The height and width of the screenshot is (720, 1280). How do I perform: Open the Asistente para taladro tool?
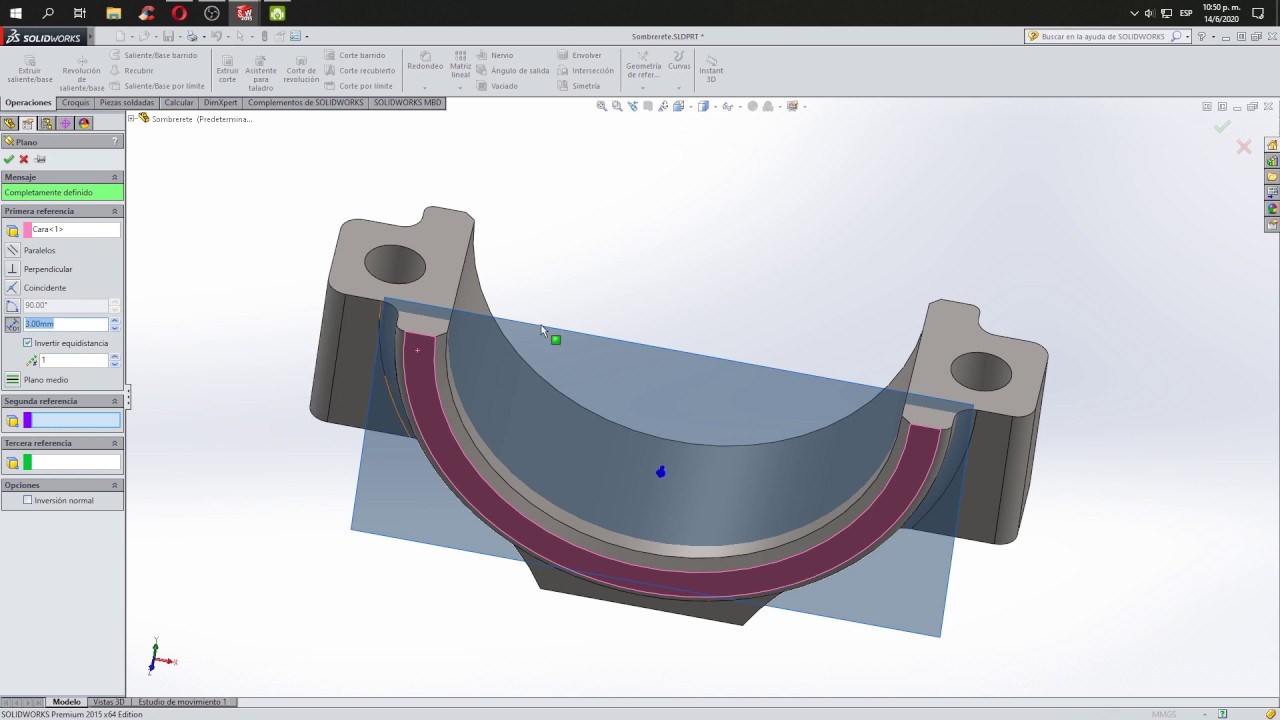(261, 72)
